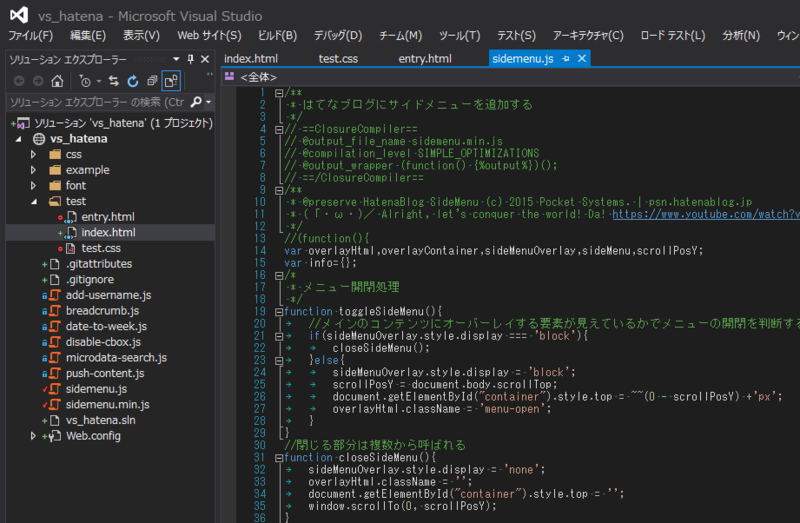Image resolution: width=800 pixels, height=523 pixels.
Task: Switch to the entry.html tab
Action: click(425, 59)
